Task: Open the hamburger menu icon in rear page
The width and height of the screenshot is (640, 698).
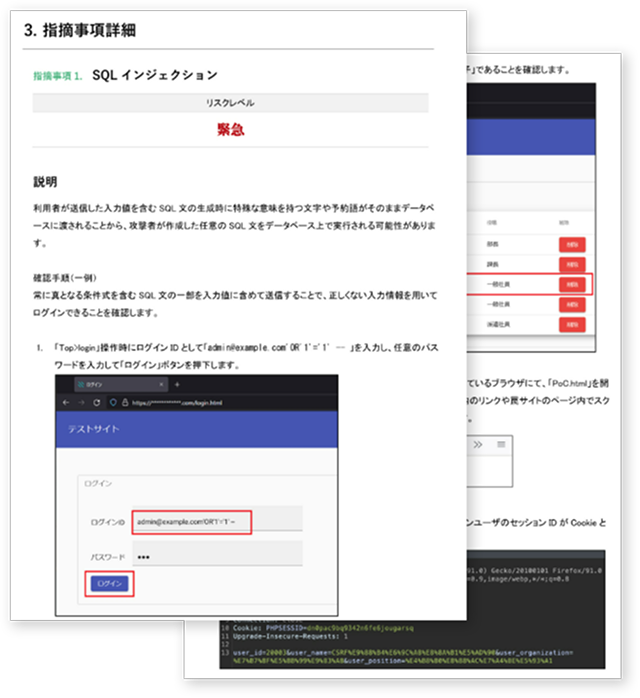Action: 501,443
